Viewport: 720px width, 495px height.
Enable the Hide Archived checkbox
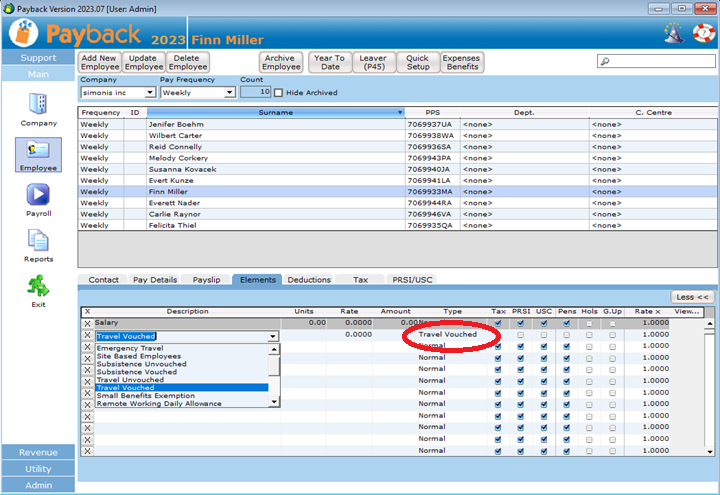(279, 92)
